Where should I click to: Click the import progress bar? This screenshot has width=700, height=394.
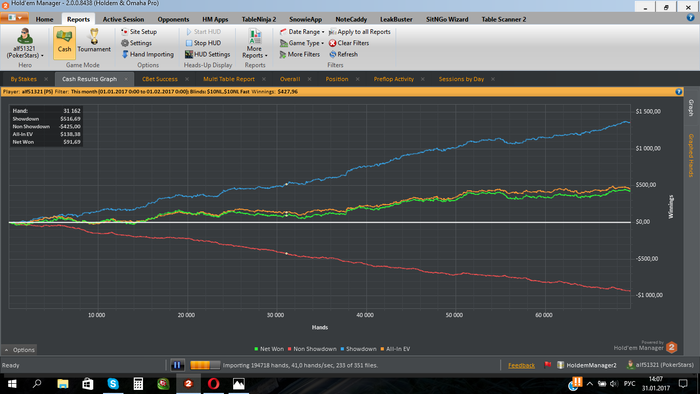click(205, 365)
